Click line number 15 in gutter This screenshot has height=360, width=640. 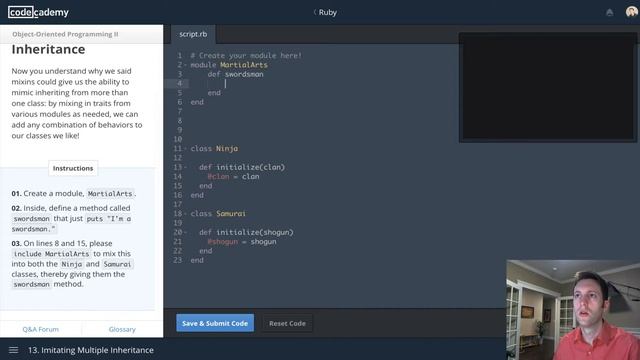point(178,186)
